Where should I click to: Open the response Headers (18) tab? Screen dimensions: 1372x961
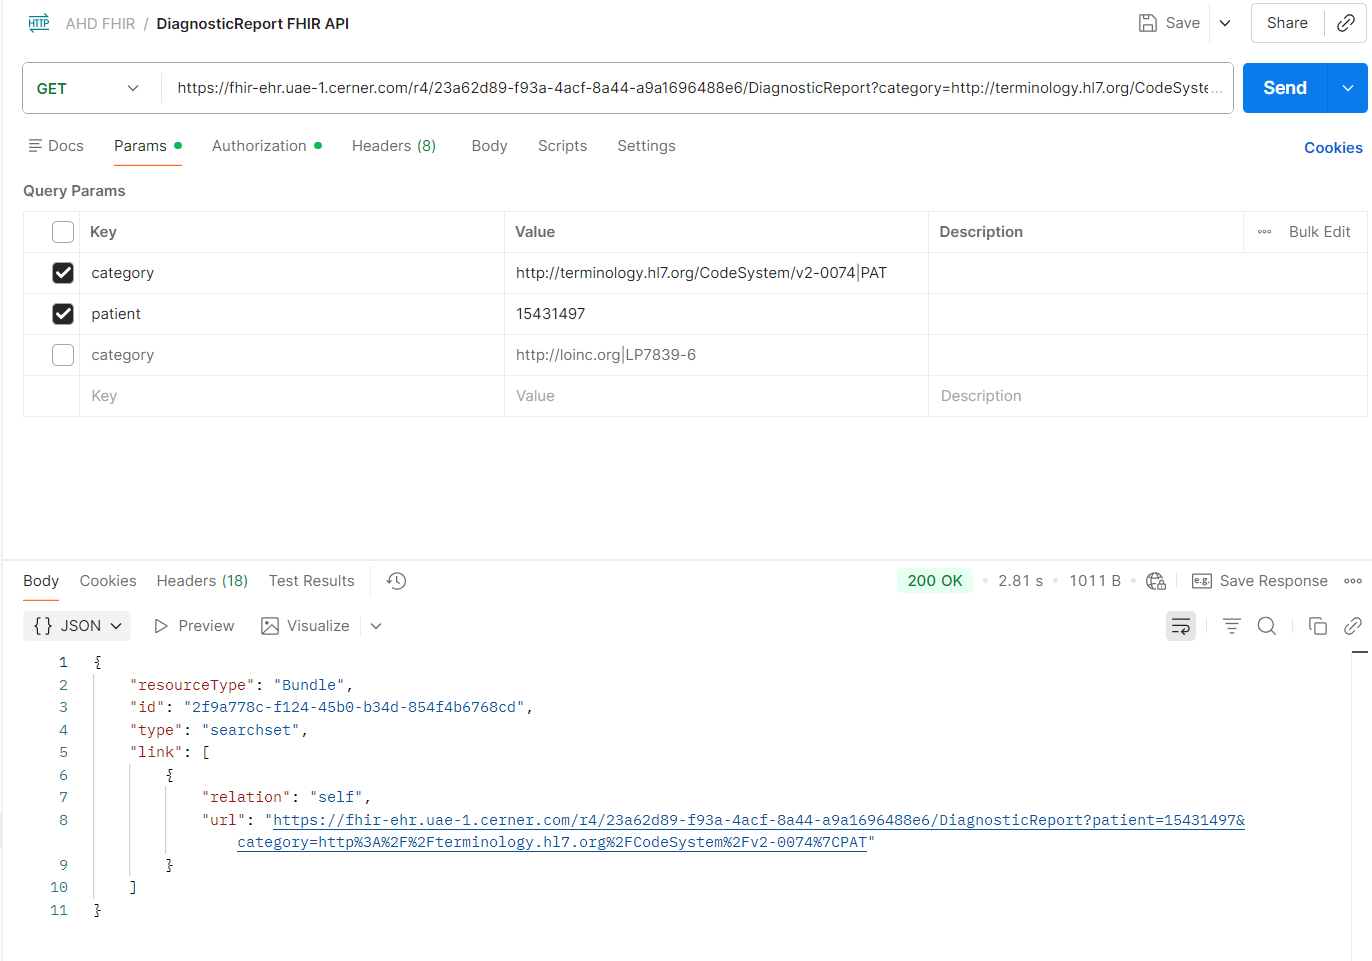[x=202, y=581]
